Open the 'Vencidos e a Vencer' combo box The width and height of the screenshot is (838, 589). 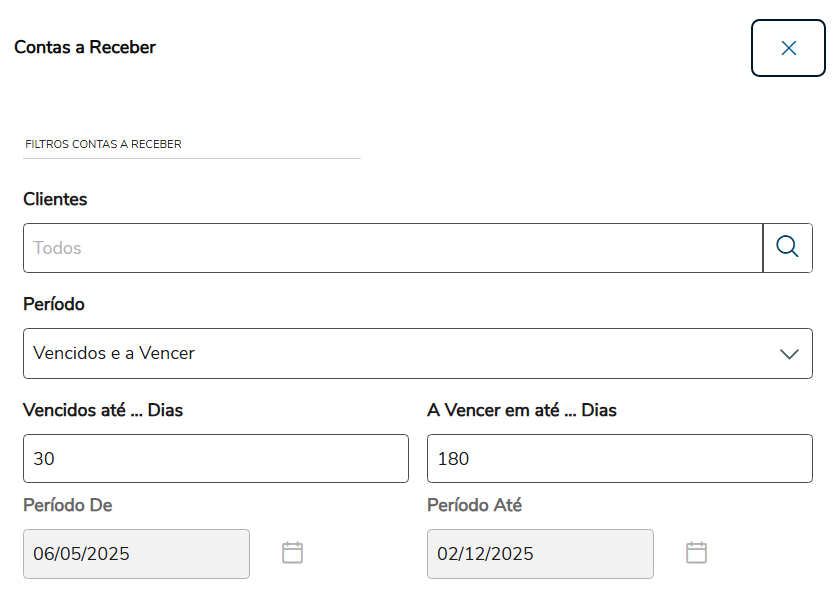click(x=400, y=354)
